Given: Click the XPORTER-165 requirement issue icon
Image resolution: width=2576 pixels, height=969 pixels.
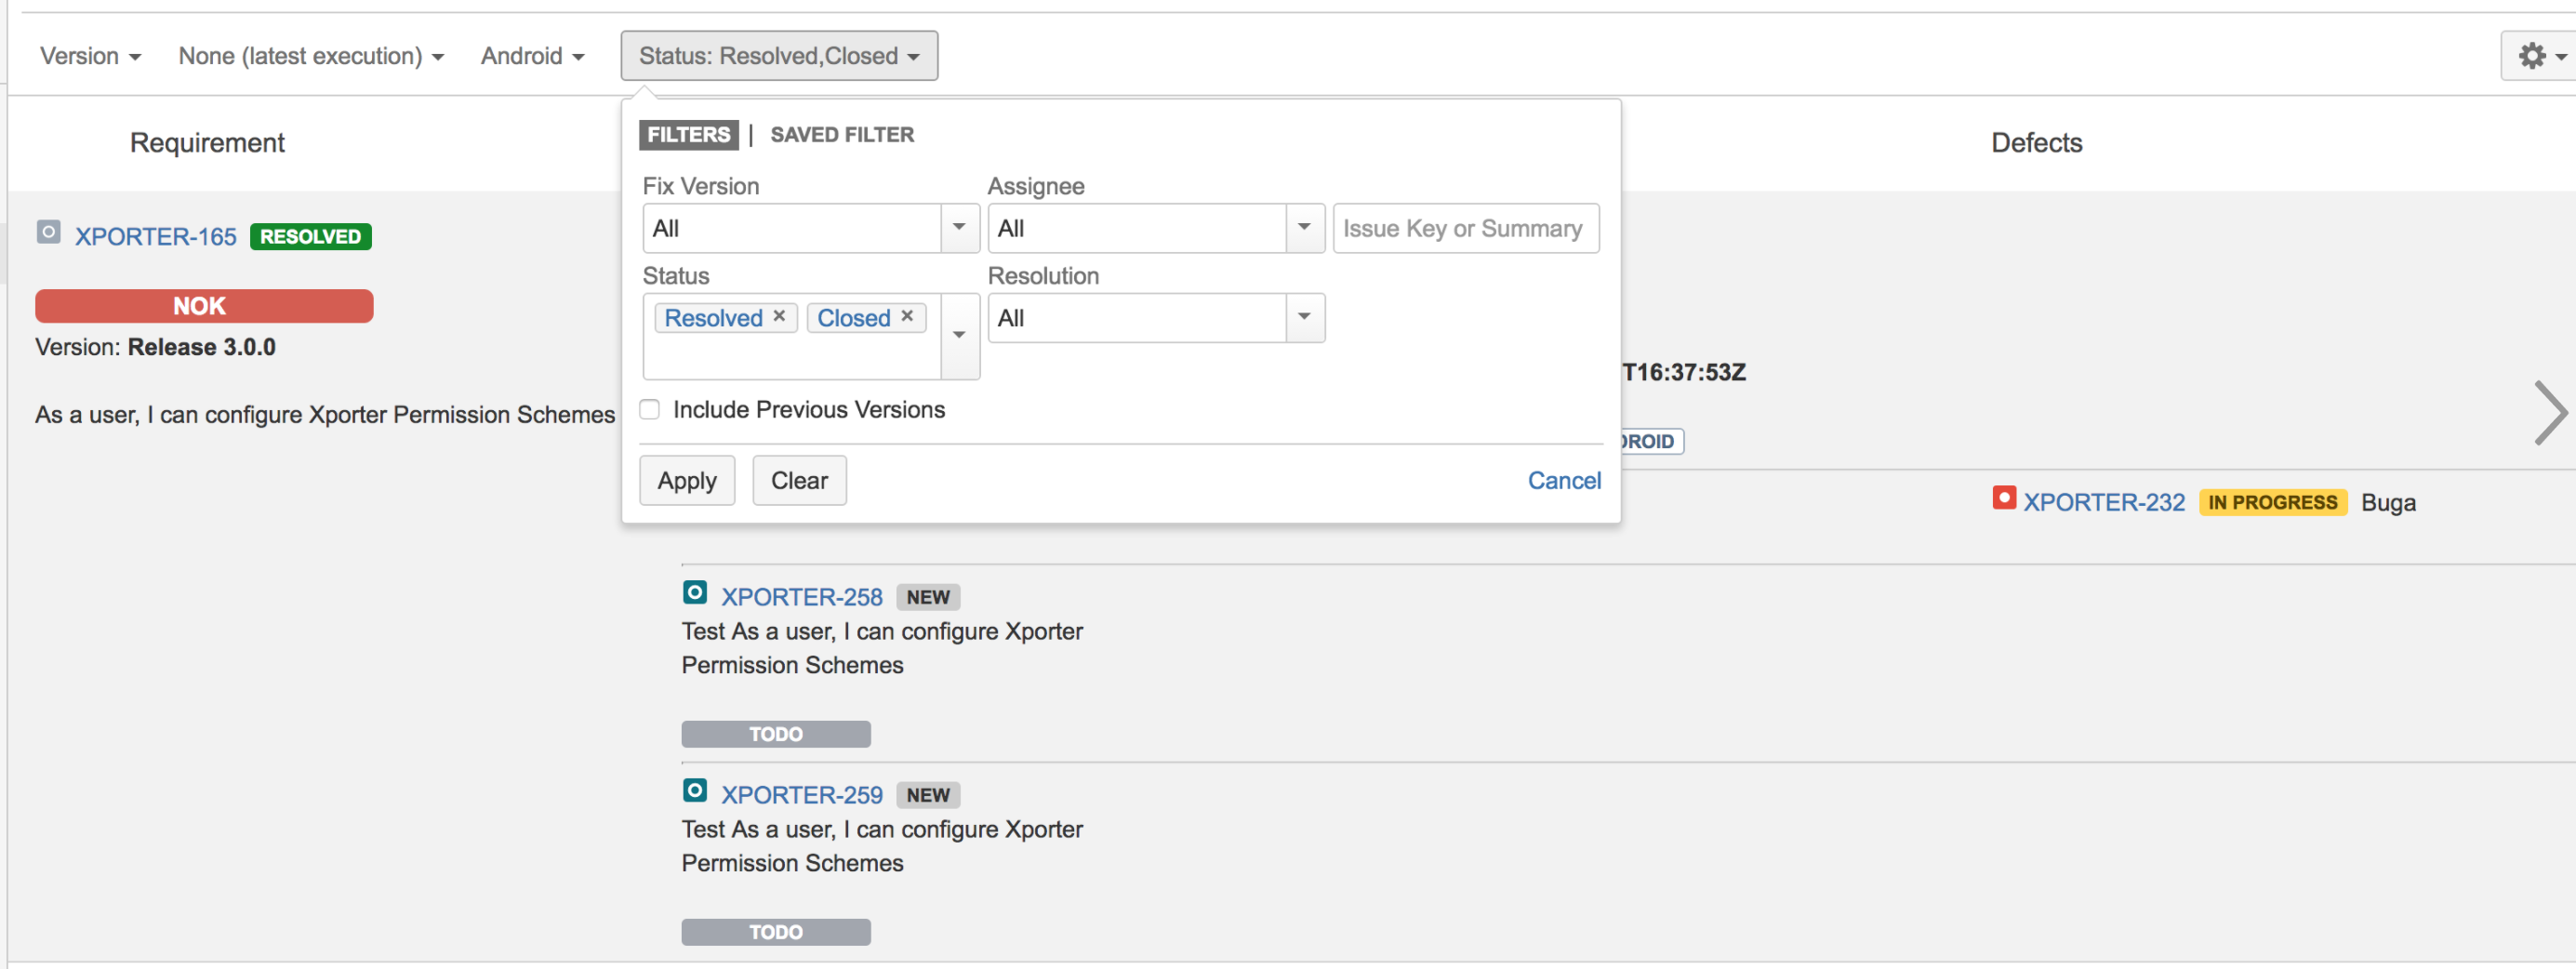Looking at the screenshot, I should point(49,233).
